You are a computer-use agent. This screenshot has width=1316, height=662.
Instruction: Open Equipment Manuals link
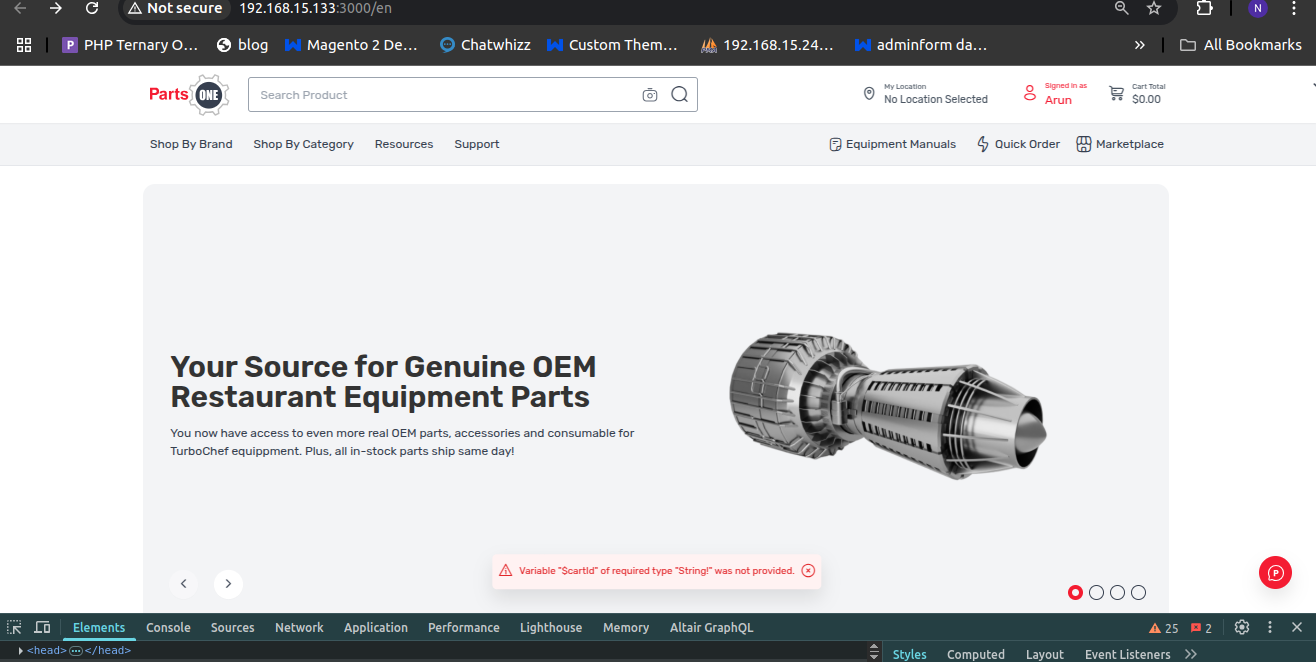(893, 144)
